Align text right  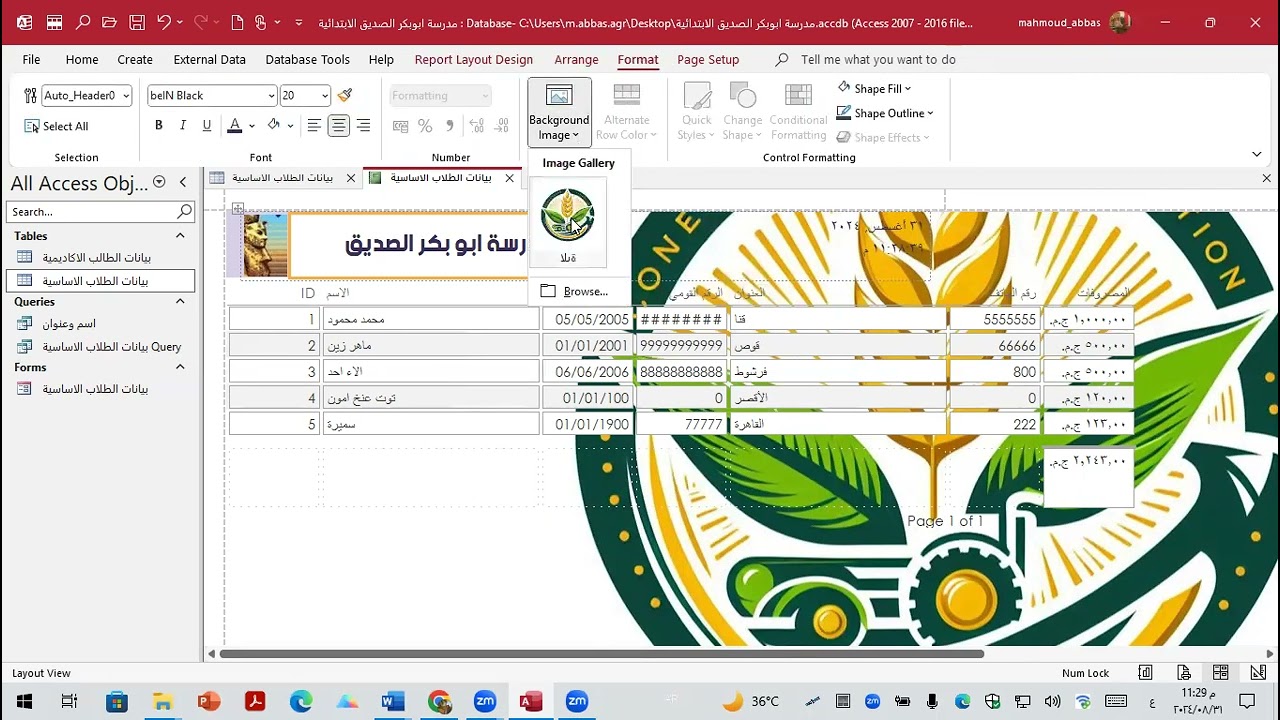[x=363, y=125]
